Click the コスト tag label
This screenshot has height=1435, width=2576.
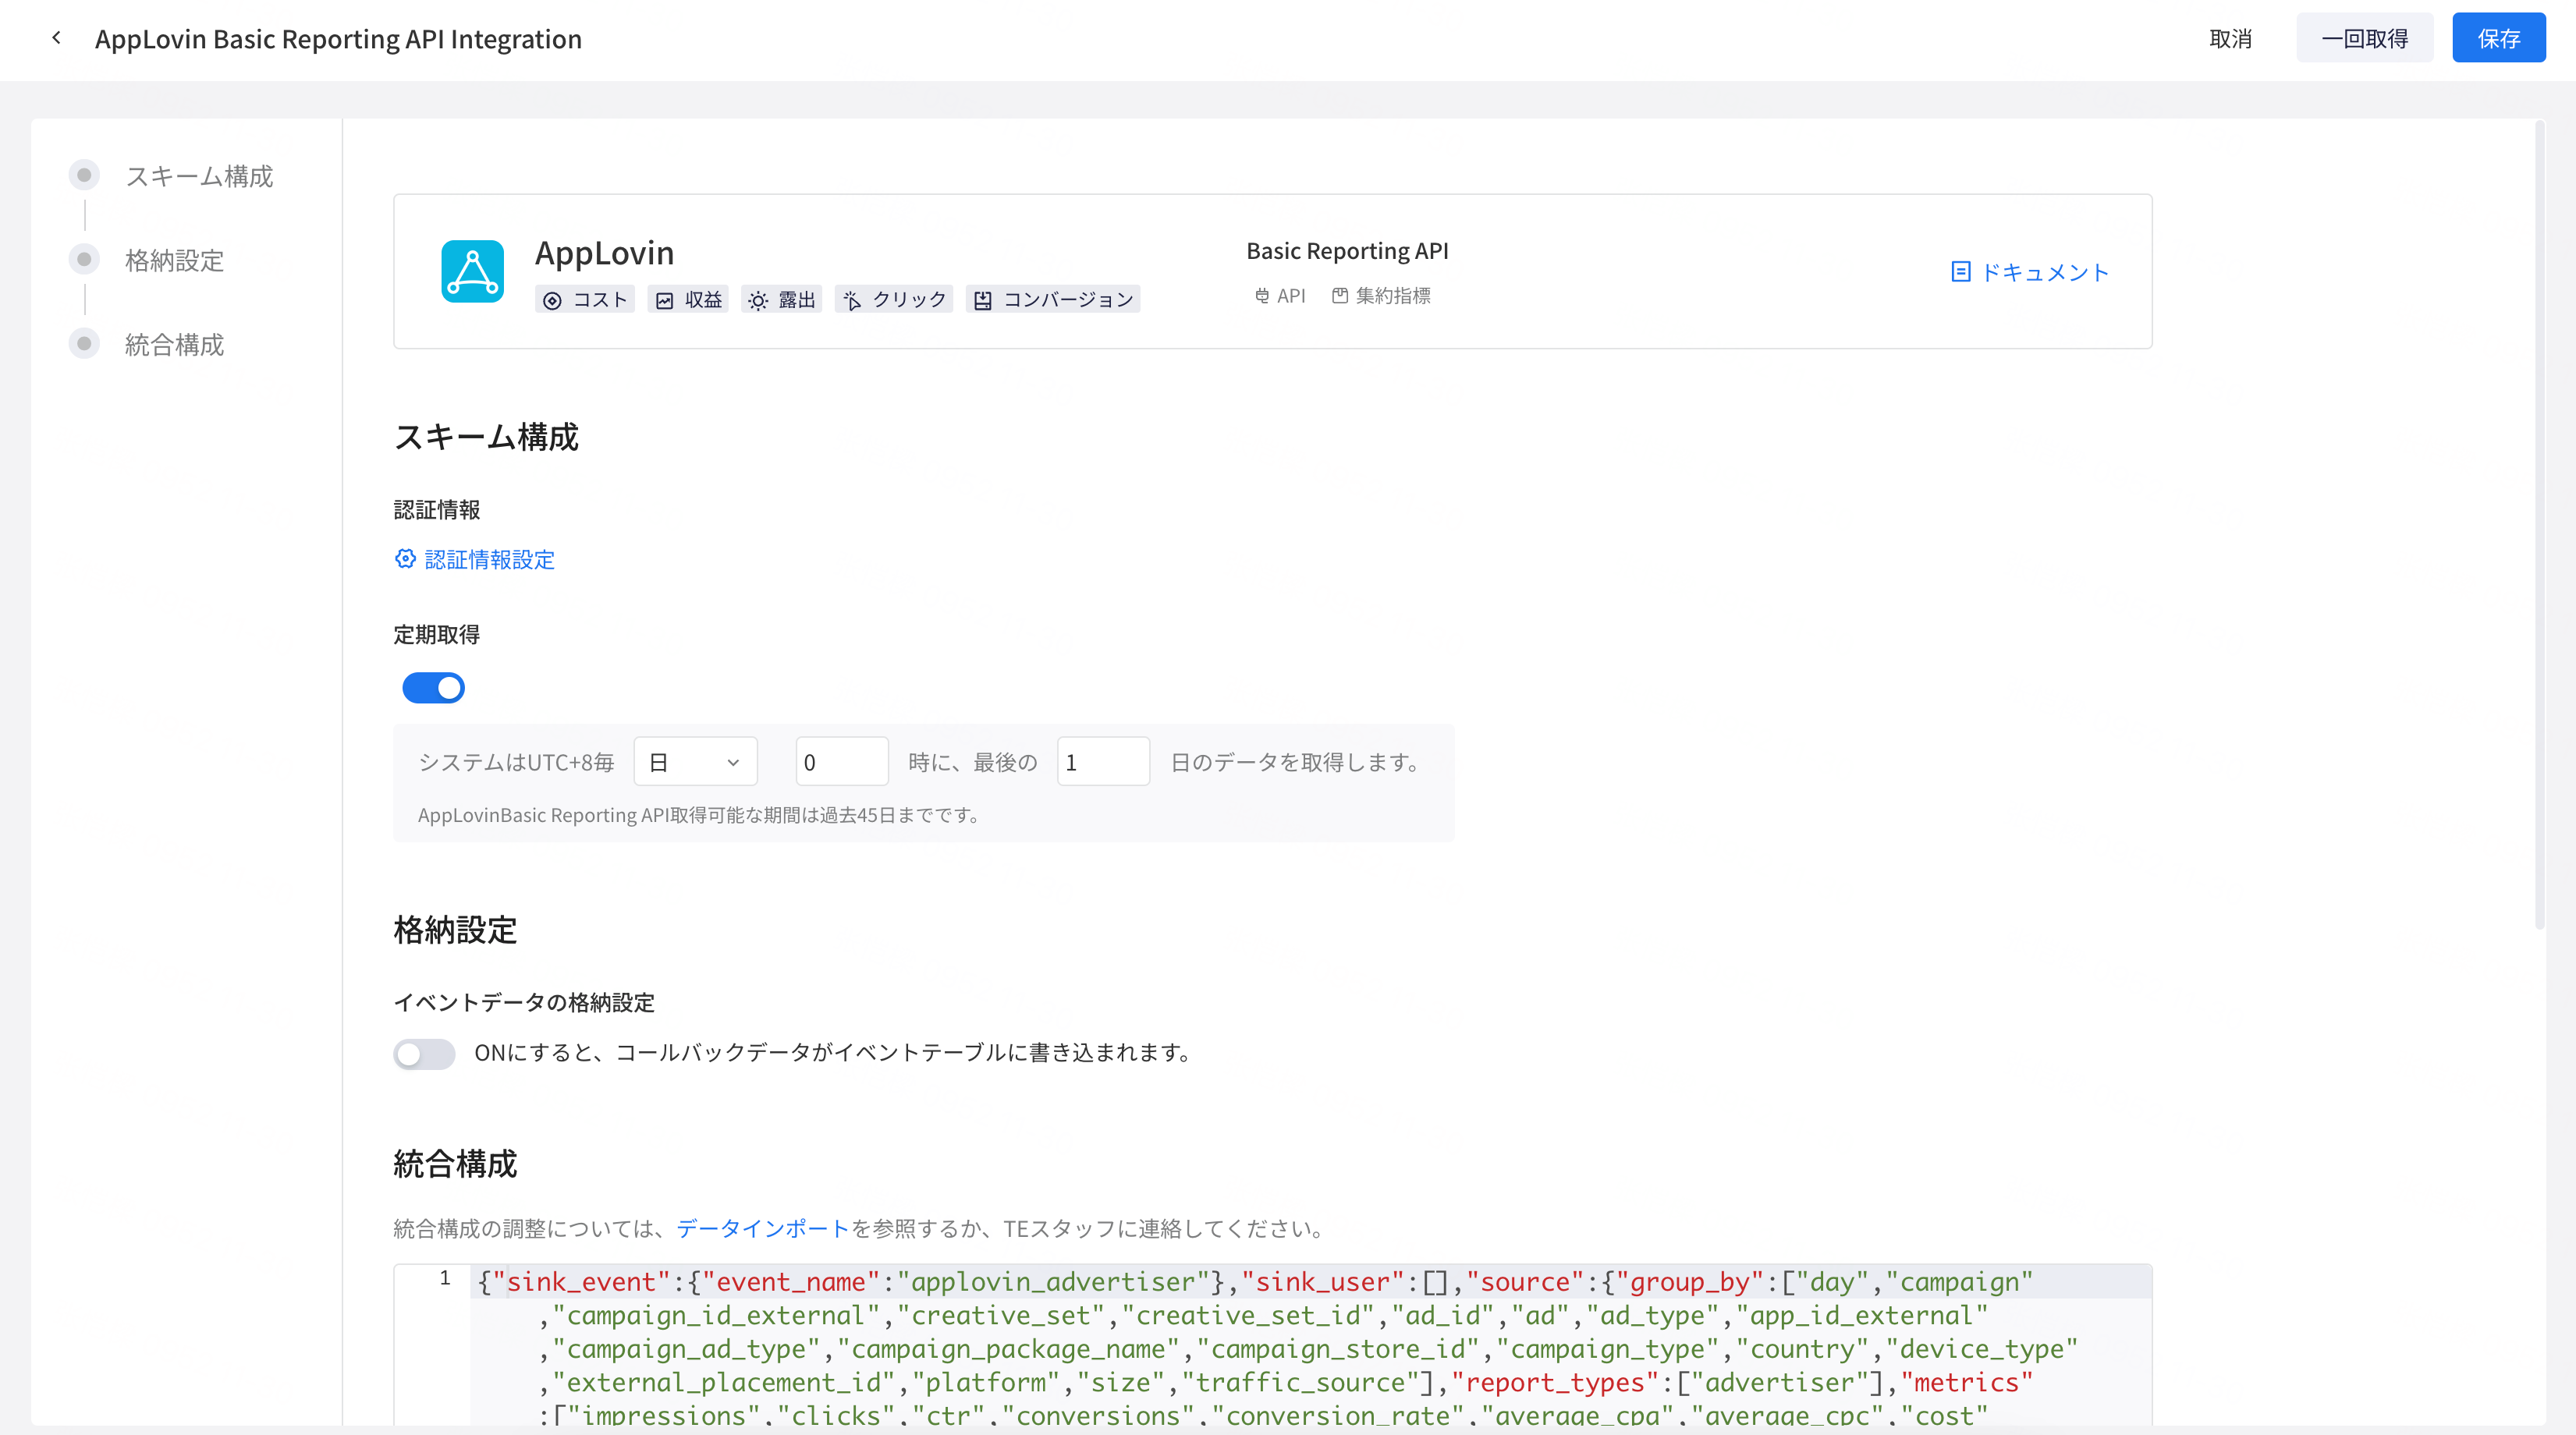pyautogui.click(x=600, y=300)
